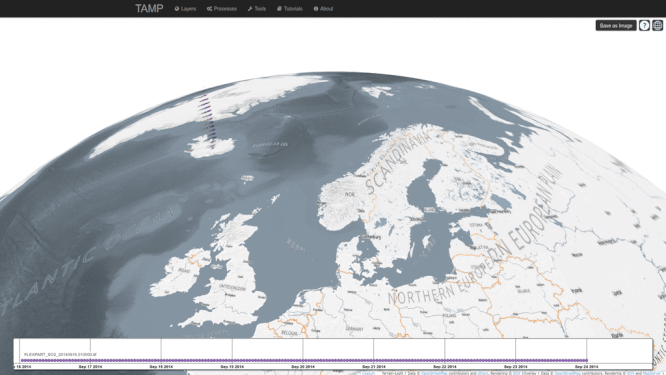Open the Processes menu
This screenshot has width=666, height=375.
coord(222,8)
